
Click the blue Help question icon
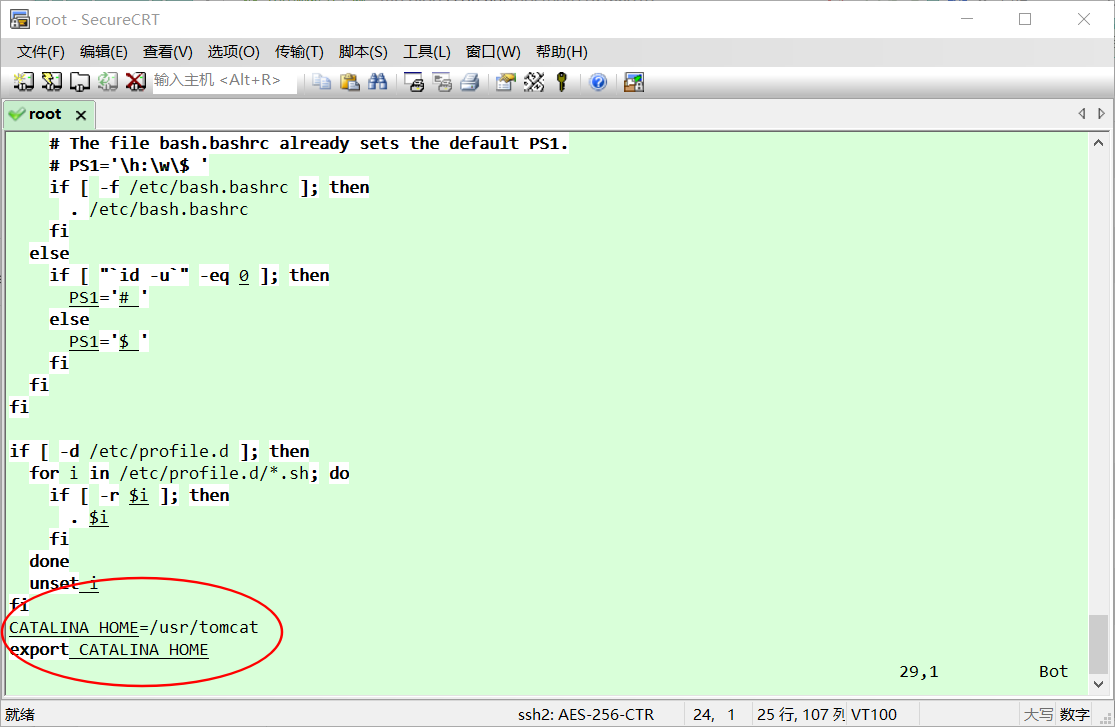point(598,82)
